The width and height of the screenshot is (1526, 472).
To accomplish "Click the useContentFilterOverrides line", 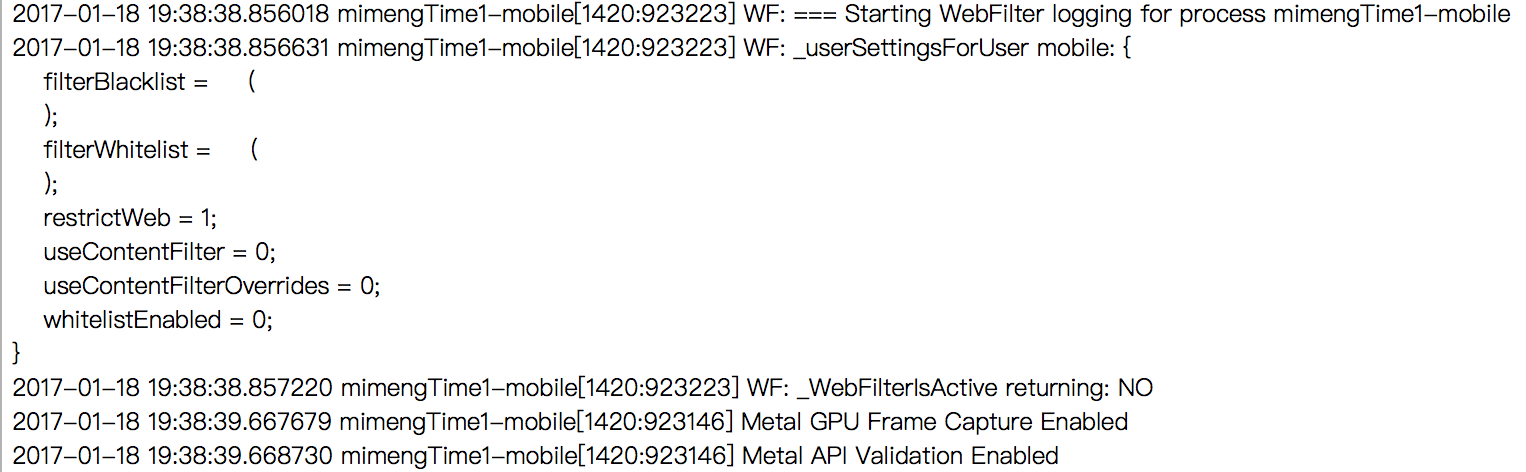I will click(x=212, y=286).
